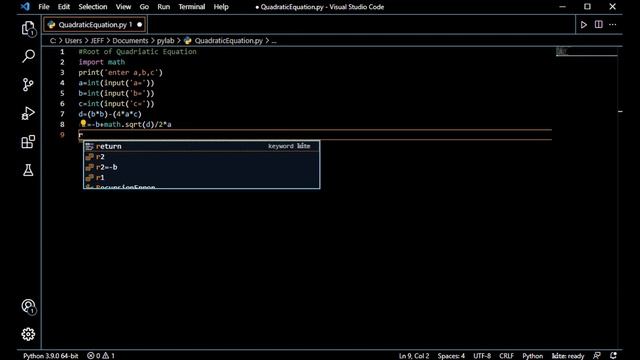Viewport: 640px width, 360px height.
Task: Click the Python language mode indicator
Action: click(x=533, y=356)
